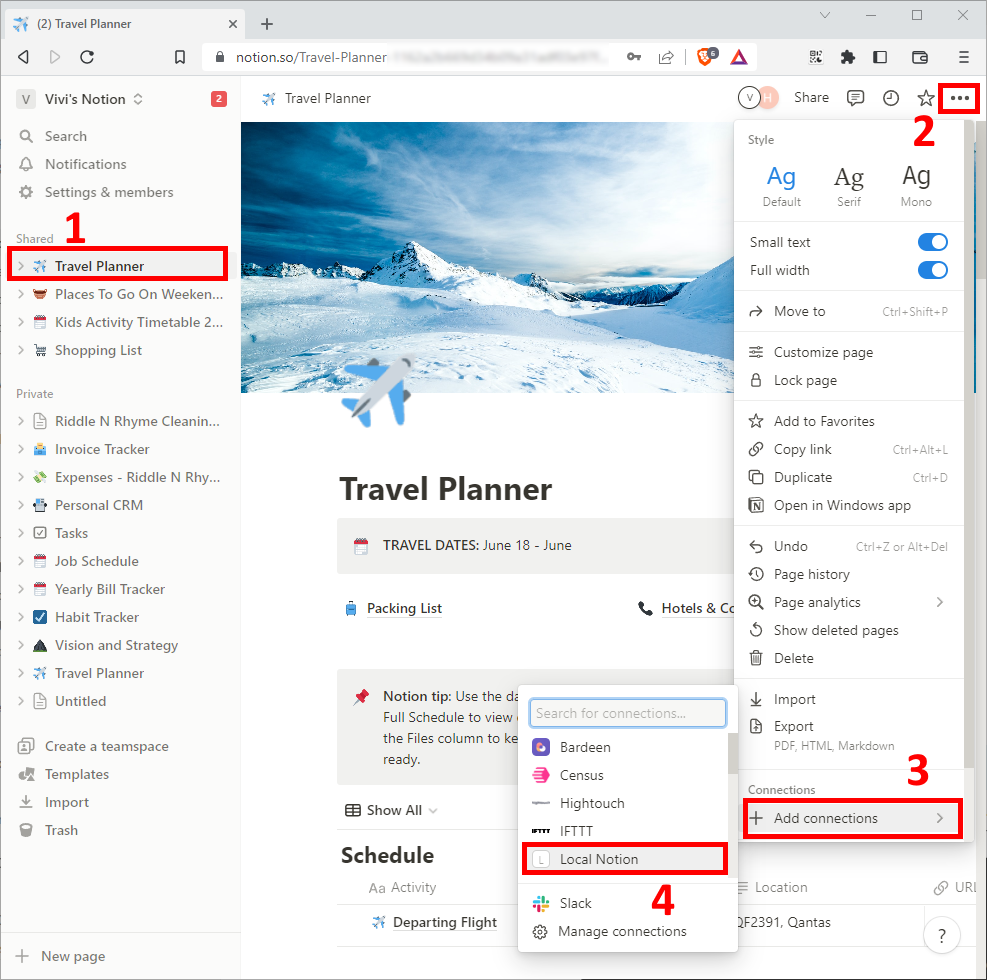Click the browser reload icon
The width and height of the screenshot is (987, 980).
[87, 57]
